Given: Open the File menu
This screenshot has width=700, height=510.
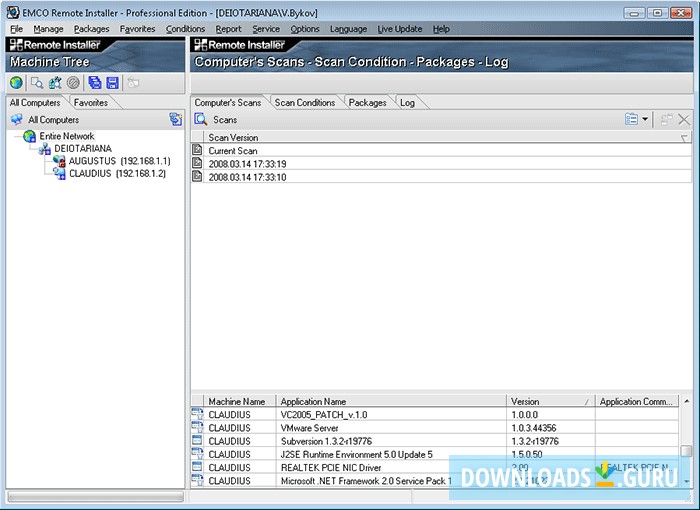Looking at the screenshot, I should 17,29.
